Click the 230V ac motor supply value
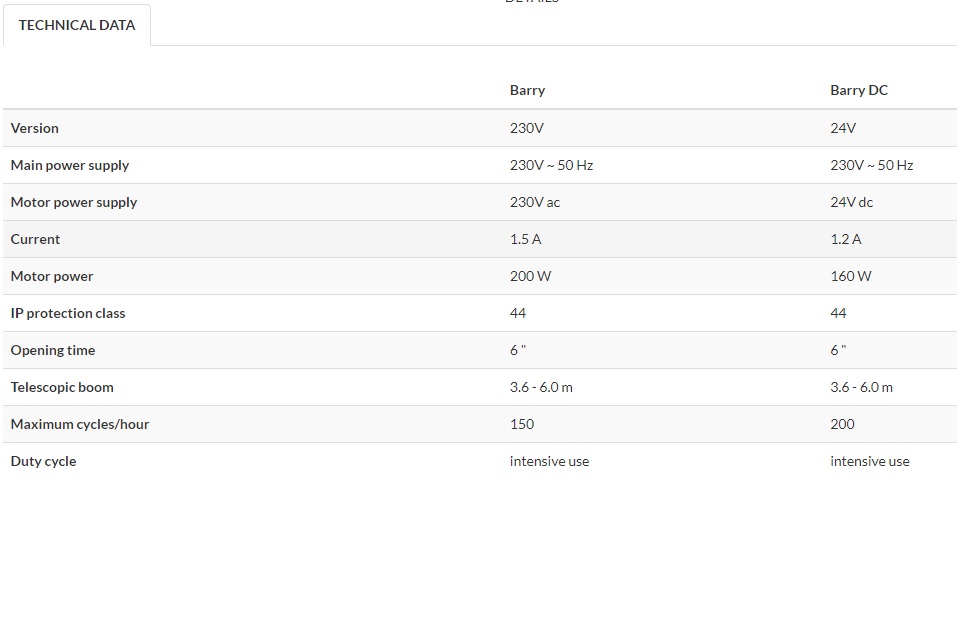 [x=535, y=202]
